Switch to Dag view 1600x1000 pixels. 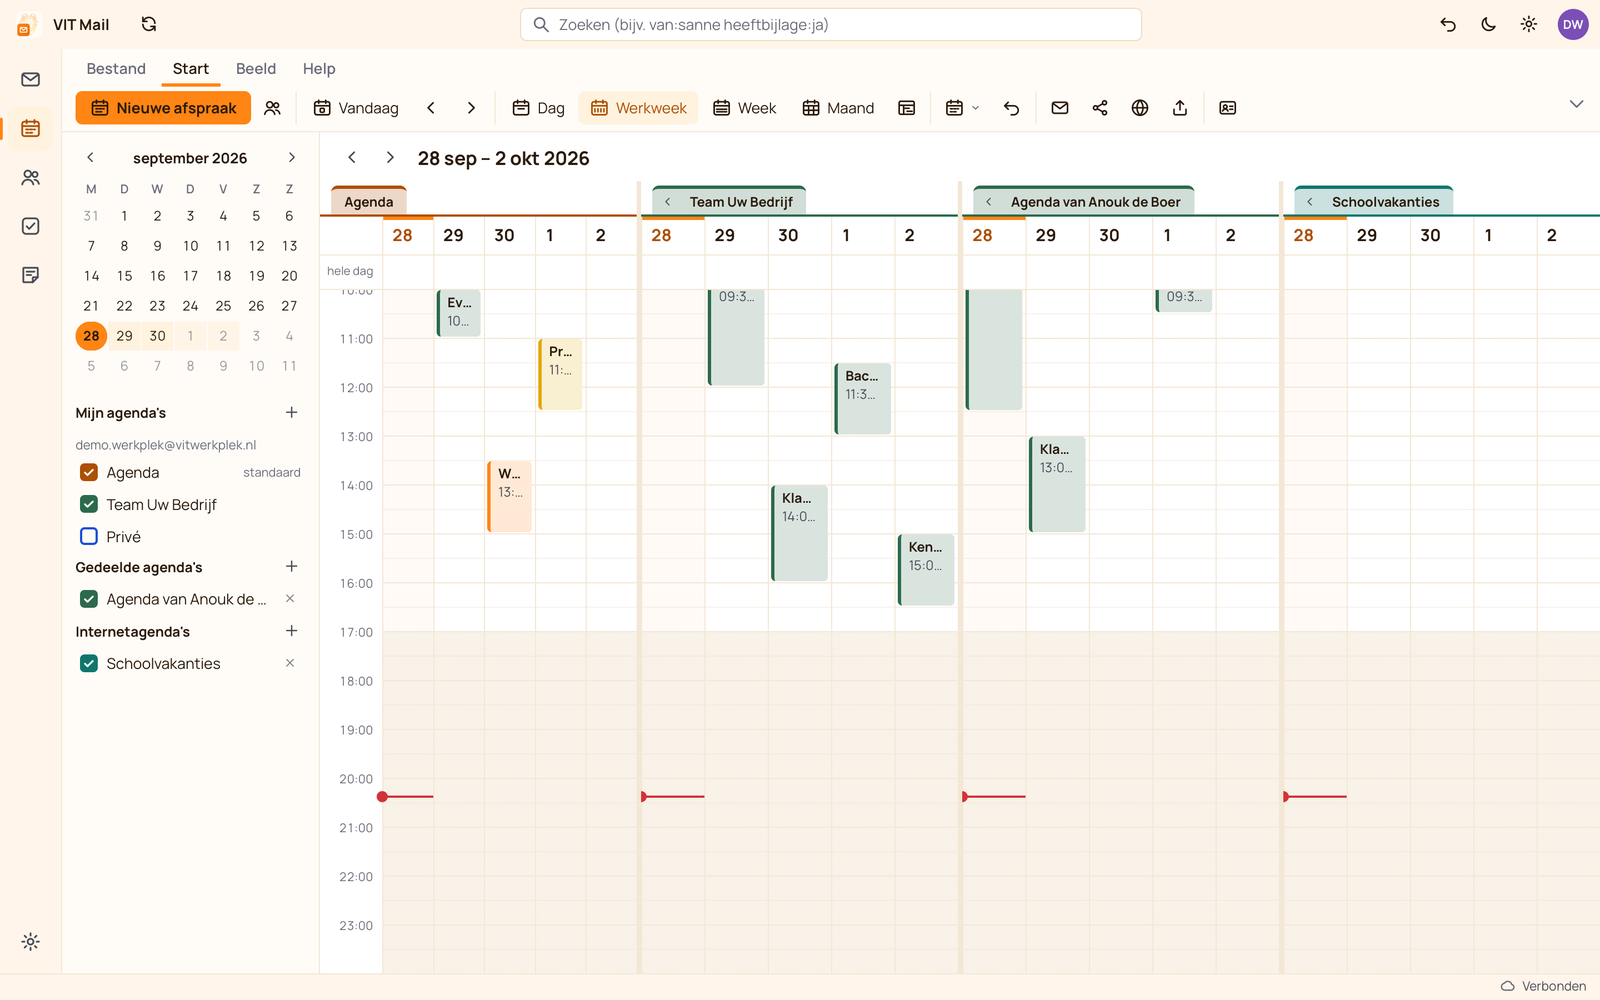pos(538,108)
